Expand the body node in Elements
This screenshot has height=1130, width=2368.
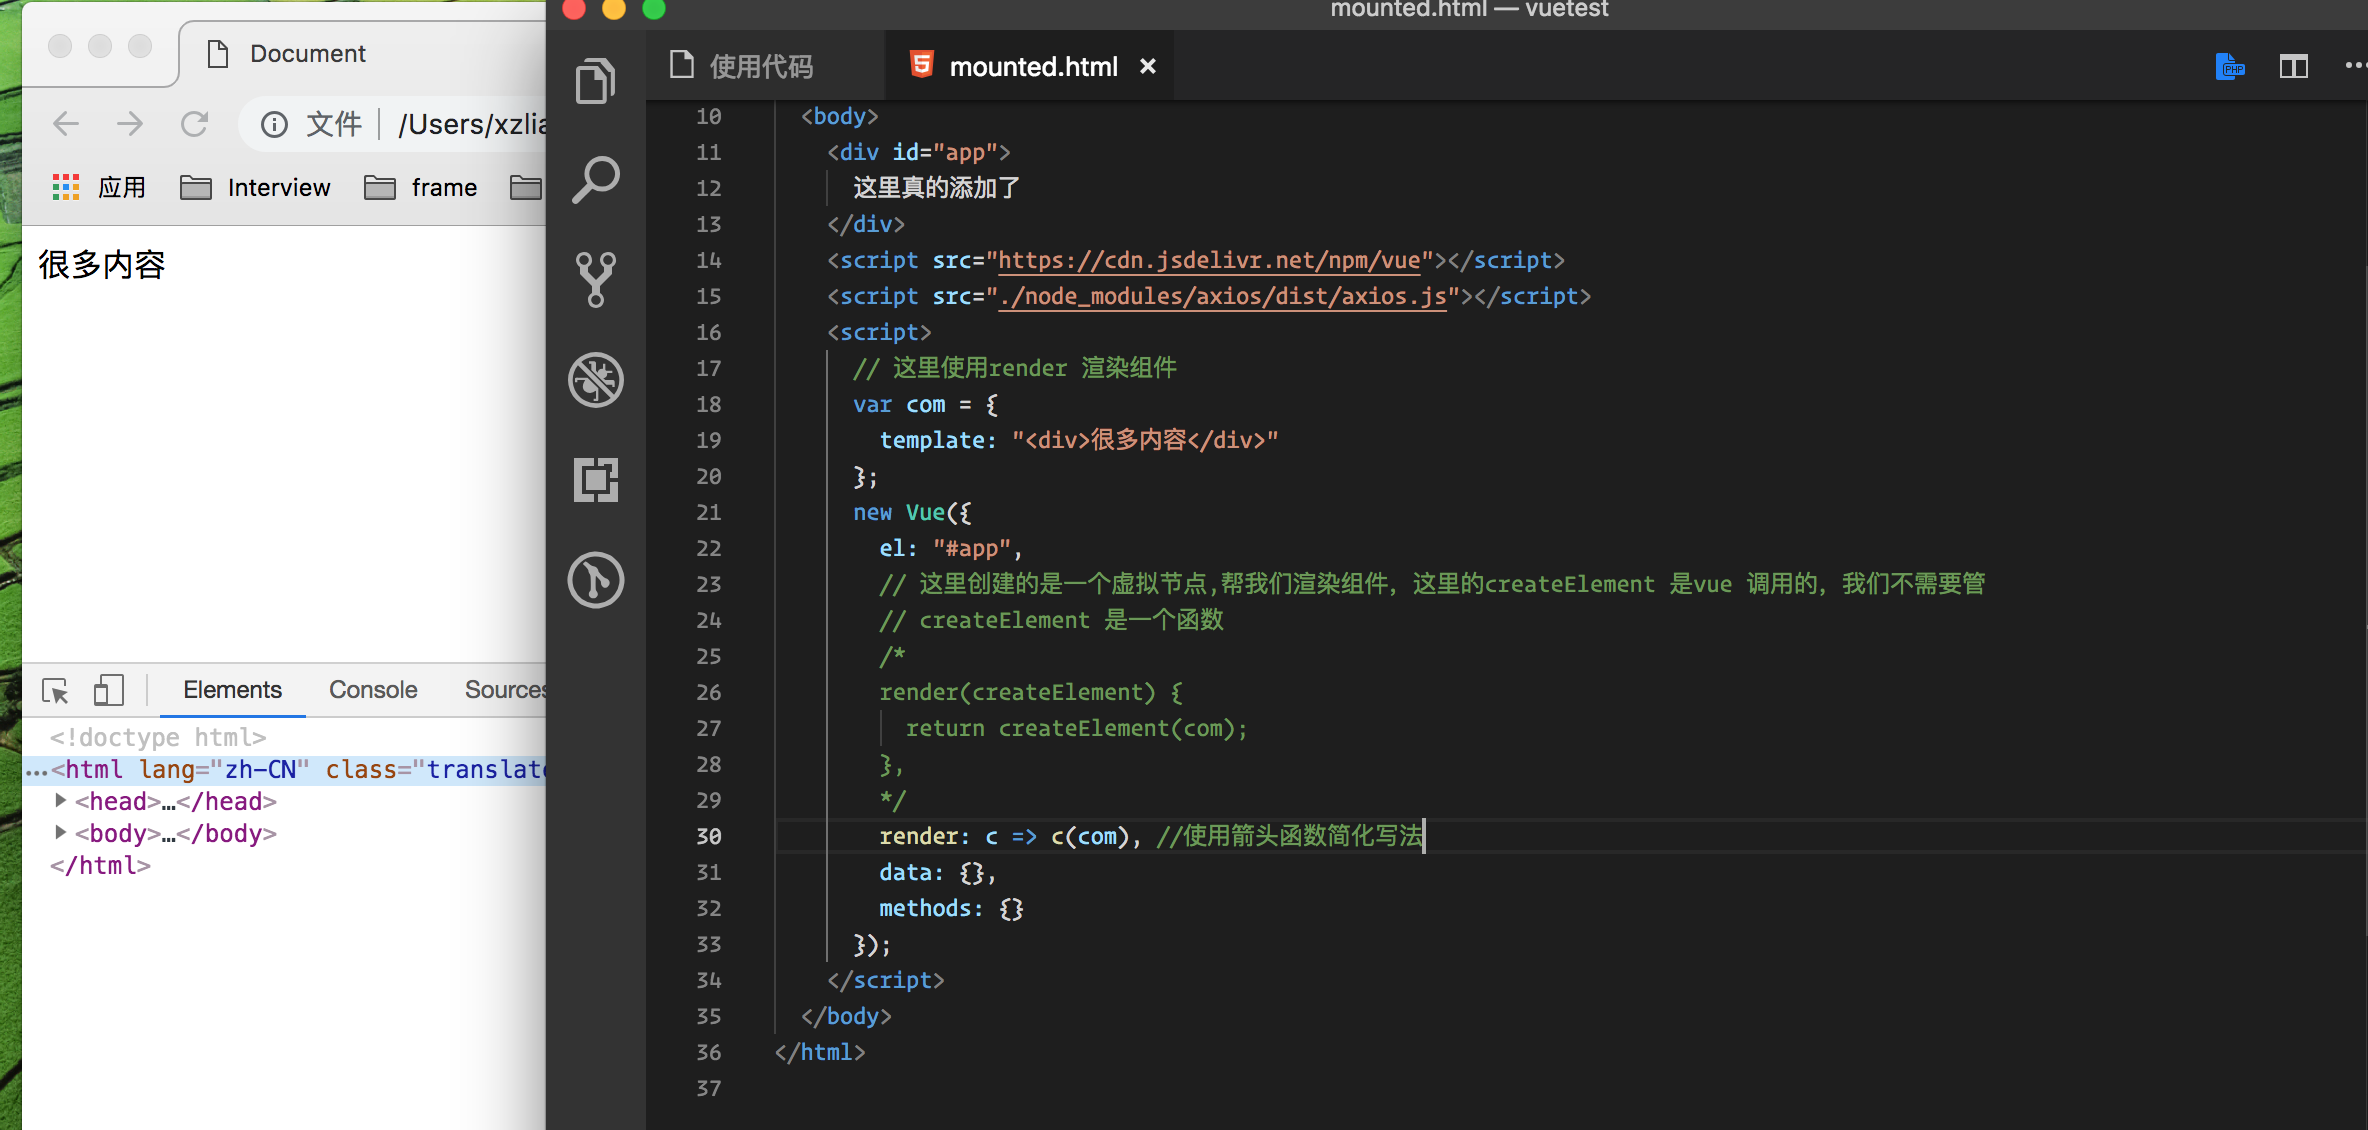[60, 833]
